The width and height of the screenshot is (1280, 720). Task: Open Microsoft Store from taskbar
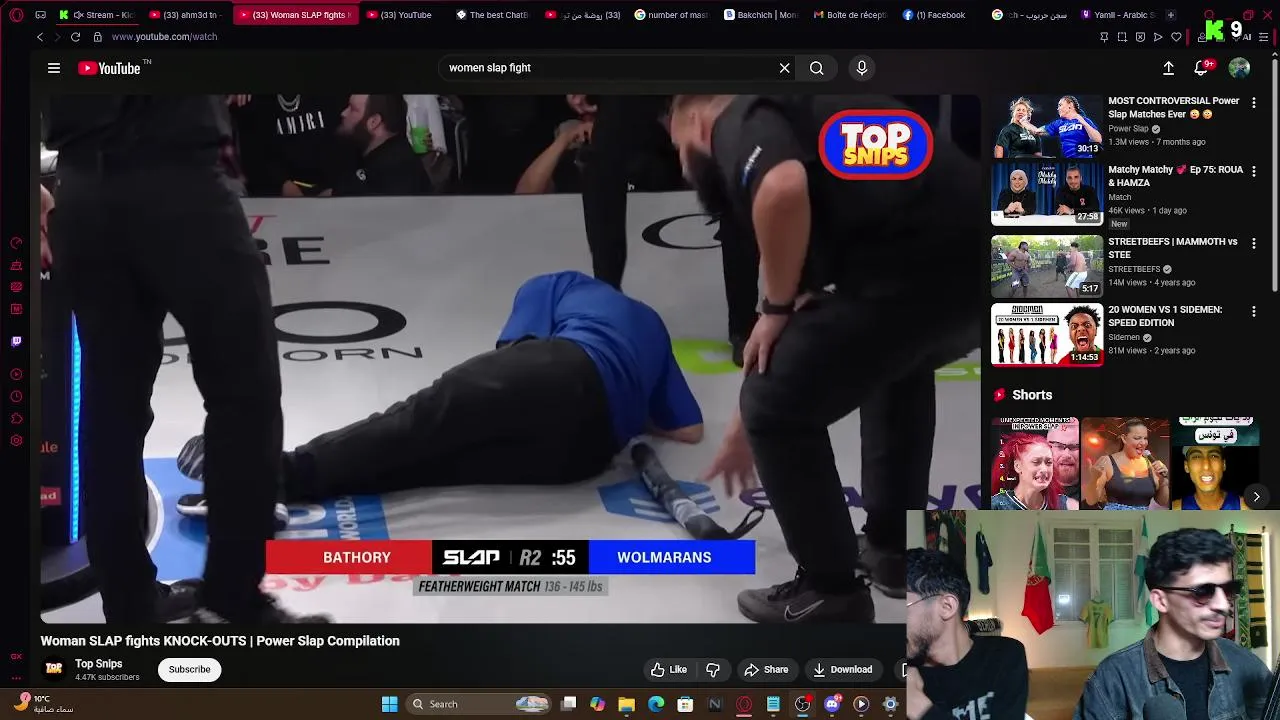coord(685,704)
